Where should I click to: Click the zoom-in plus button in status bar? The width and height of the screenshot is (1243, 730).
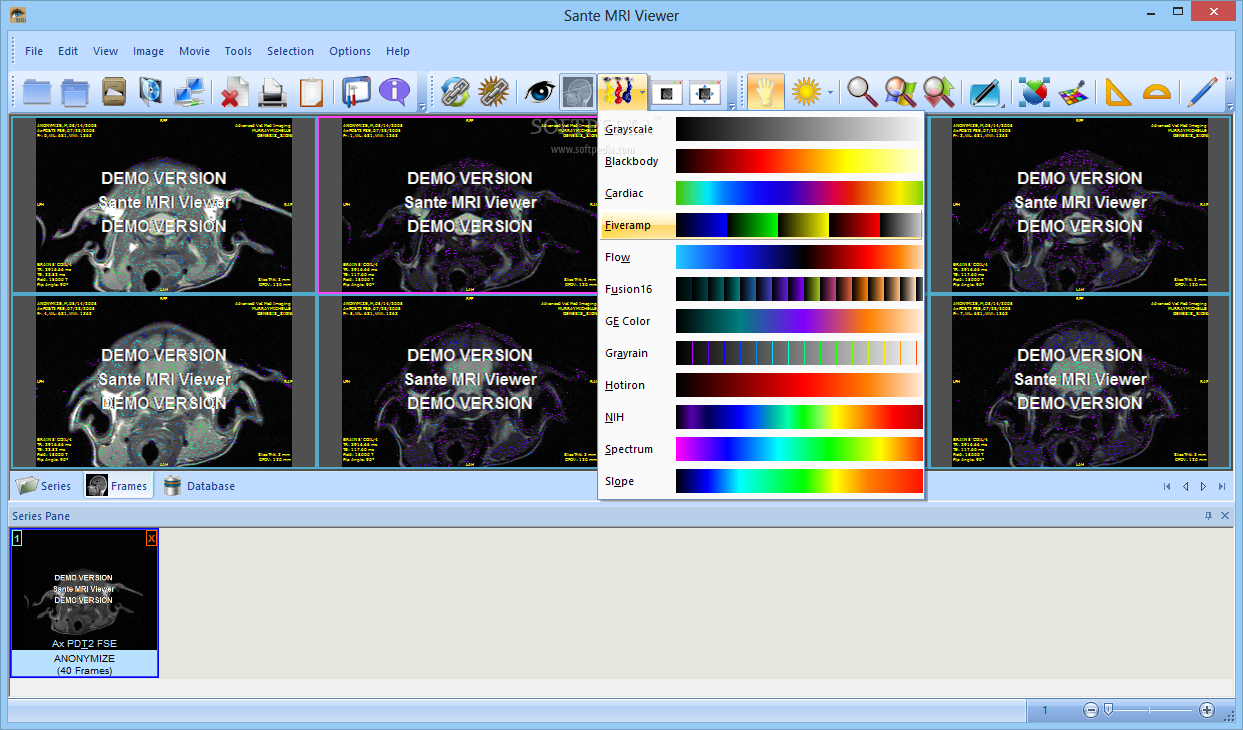pos(1207,710)
